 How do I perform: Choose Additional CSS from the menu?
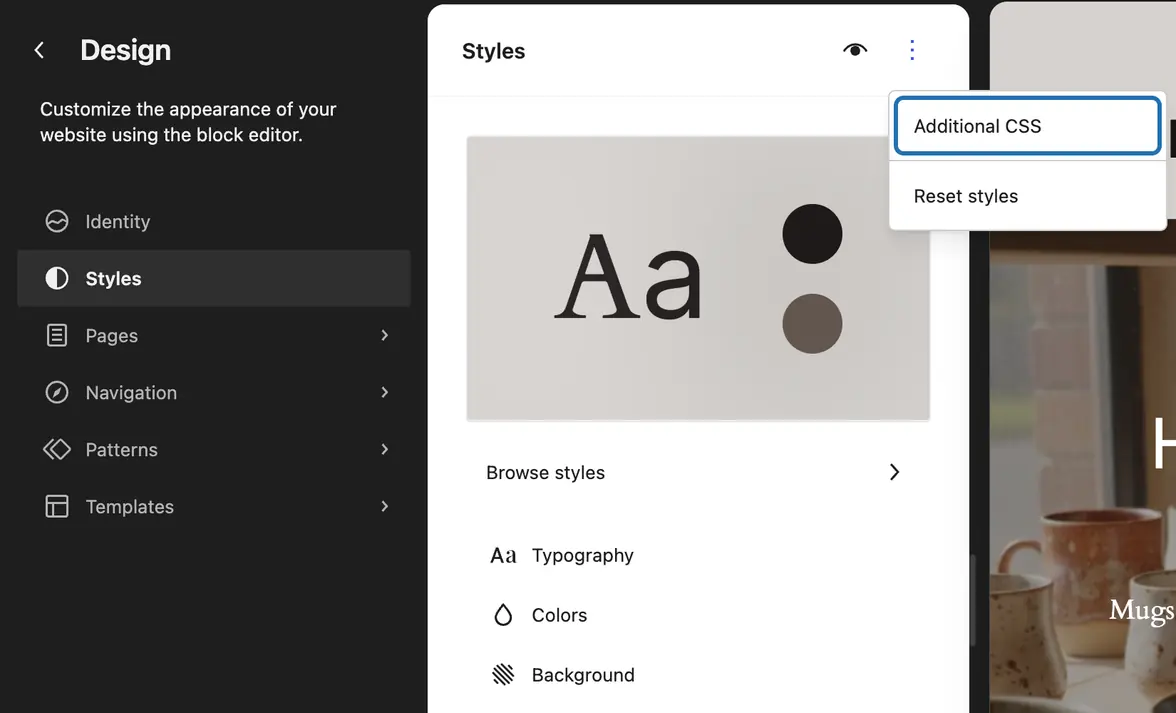tap(1028, 126)
